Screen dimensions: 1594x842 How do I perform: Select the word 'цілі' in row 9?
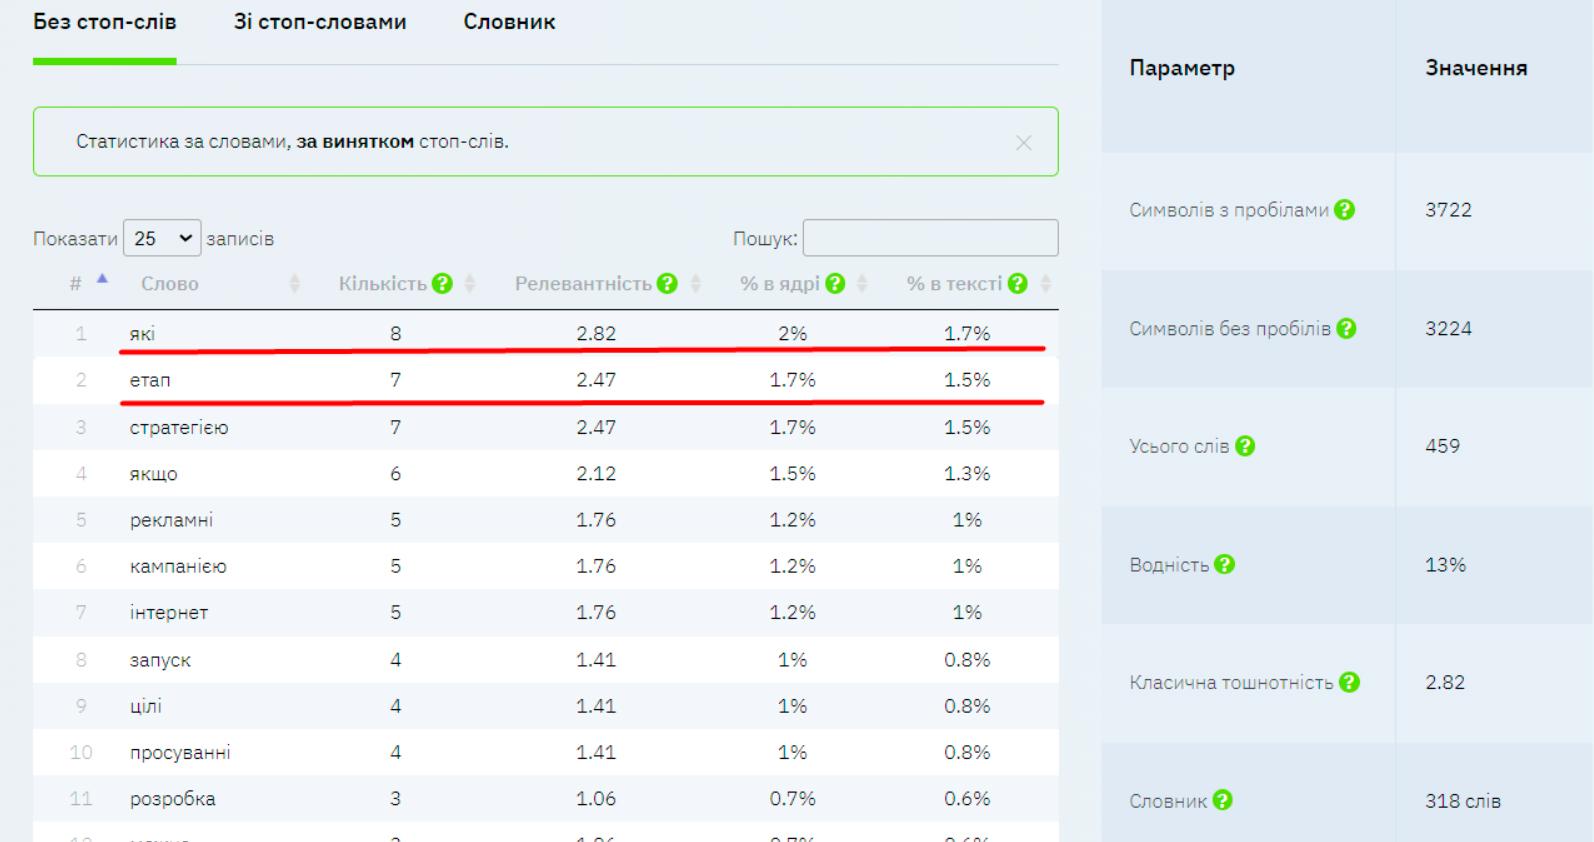coord(145,706)
